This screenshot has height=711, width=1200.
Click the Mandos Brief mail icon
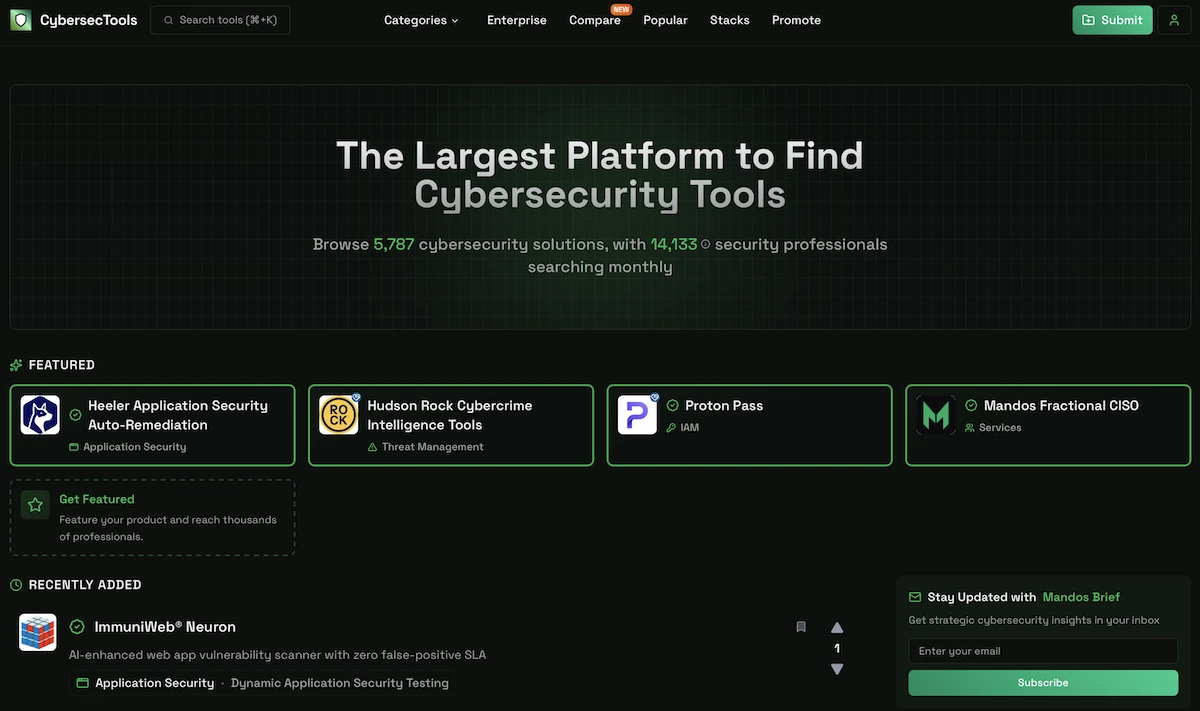pos(914,596)
